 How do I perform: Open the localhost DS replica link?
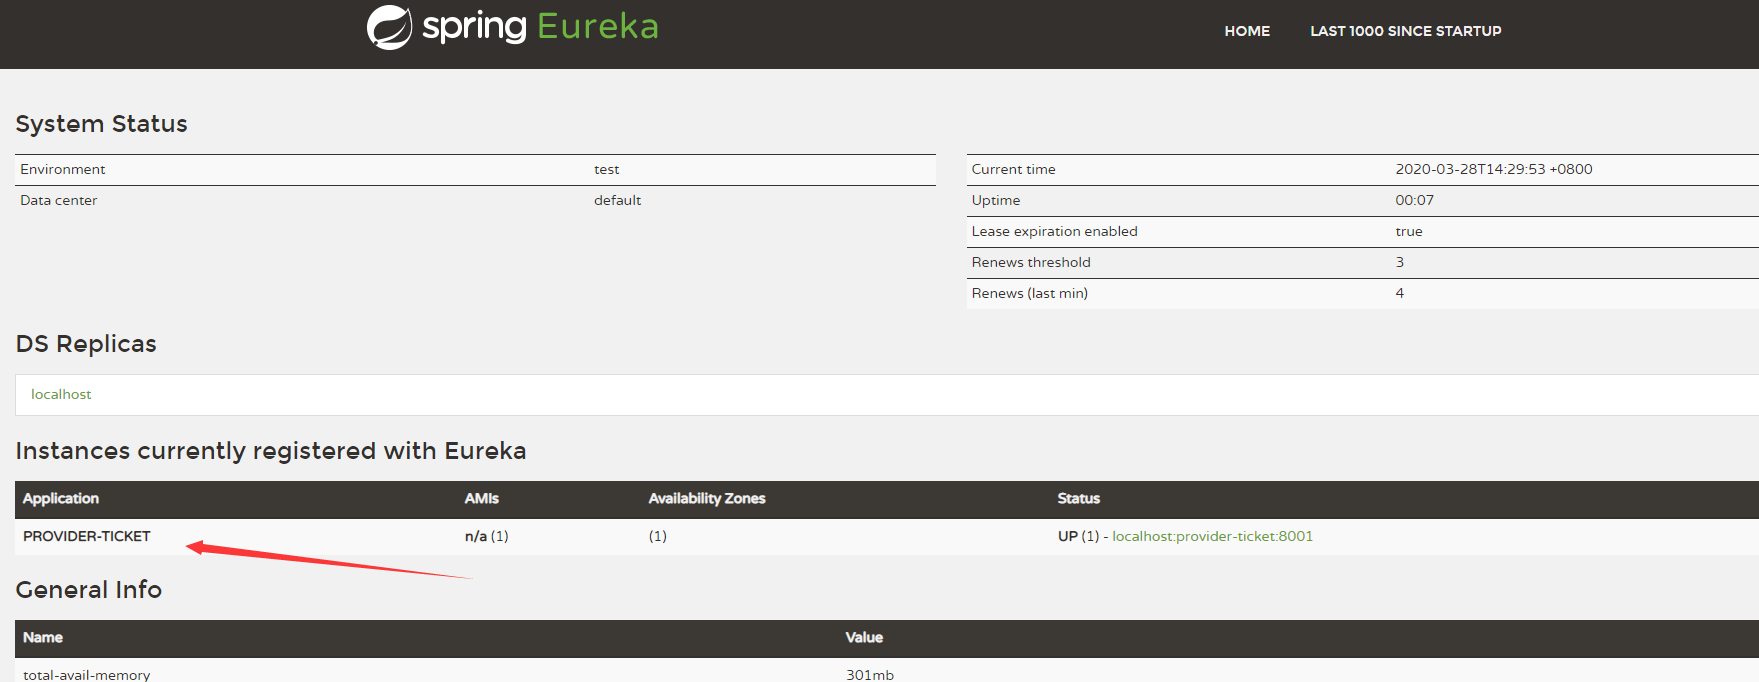(x=61, y=394)
